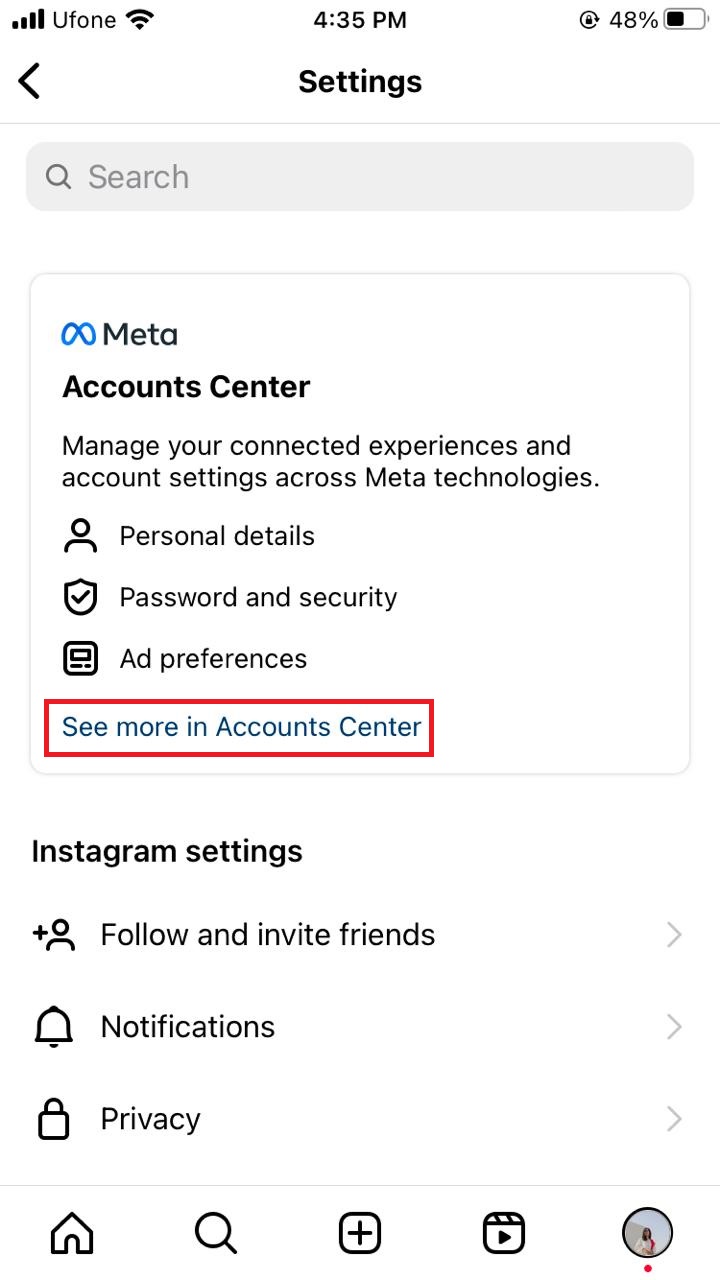Open the Notifications settings item

pos(360,1027)
